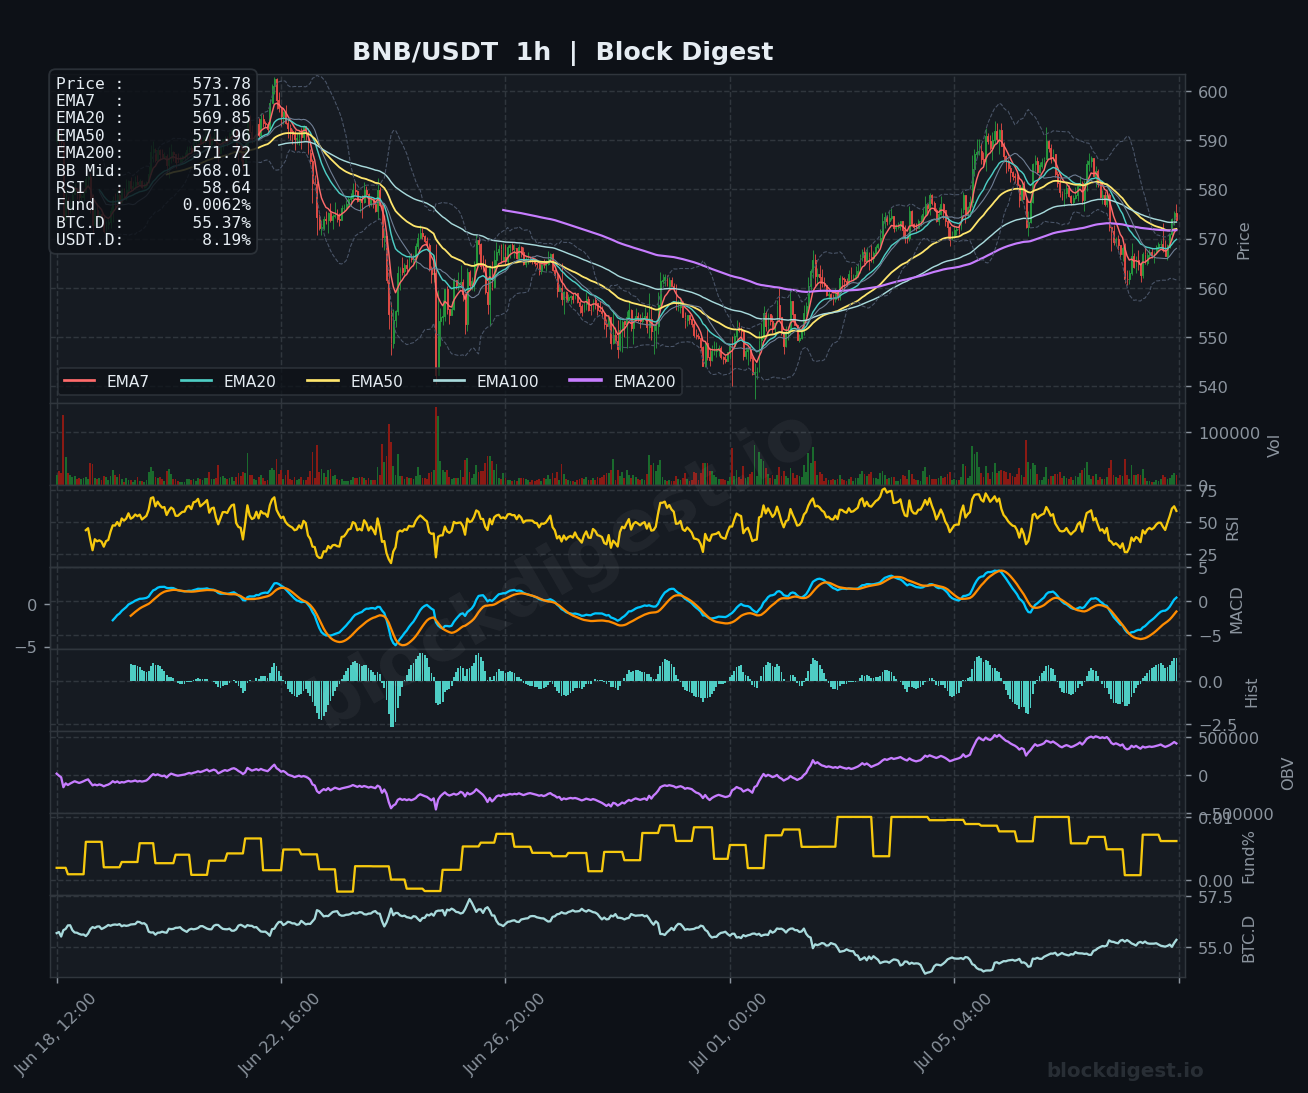This screenshot has width=1308, height=1093.
Task: Click the RSI 50 axis label
Action: (x=1207, y=523)
